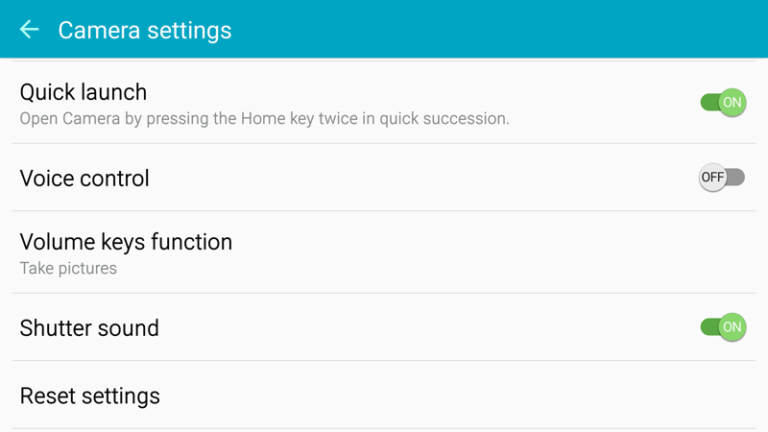Click the 'Take pictures' subtitle text

(x=68, y=268)
